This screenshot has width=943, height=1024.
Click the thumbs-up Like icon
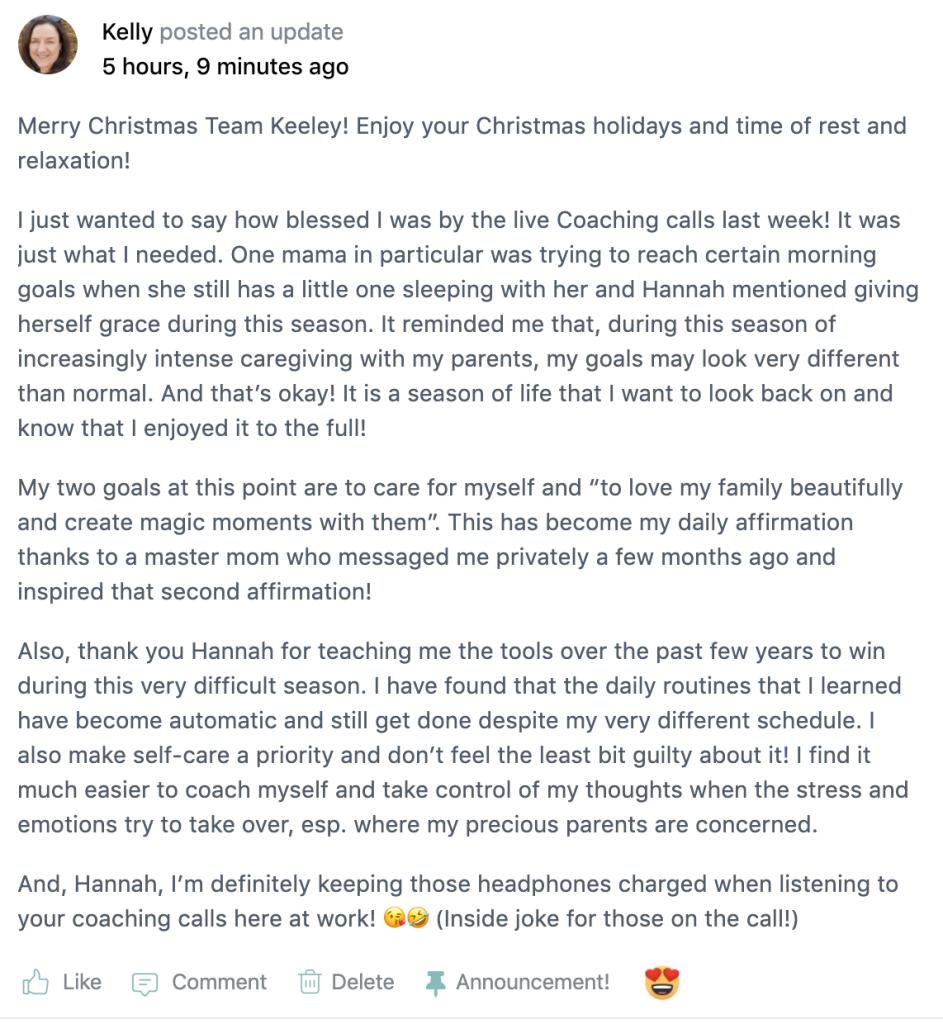[x=35, y=982]
